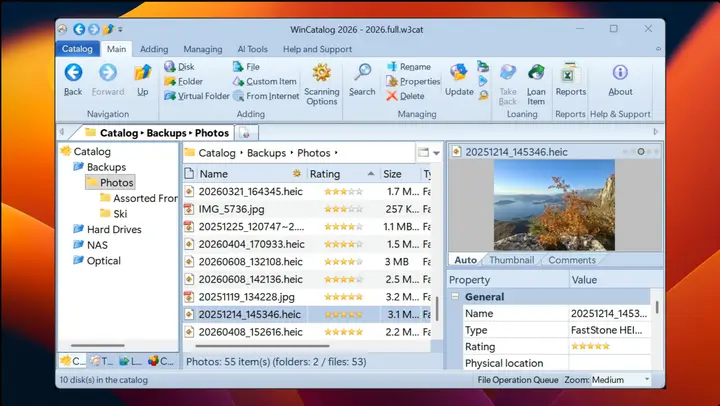Viewport: 720px width, 406px height.
Task: Collapse the ribbon with the top-right arrow
Action: pyautogui.click(x=658, y=49)
